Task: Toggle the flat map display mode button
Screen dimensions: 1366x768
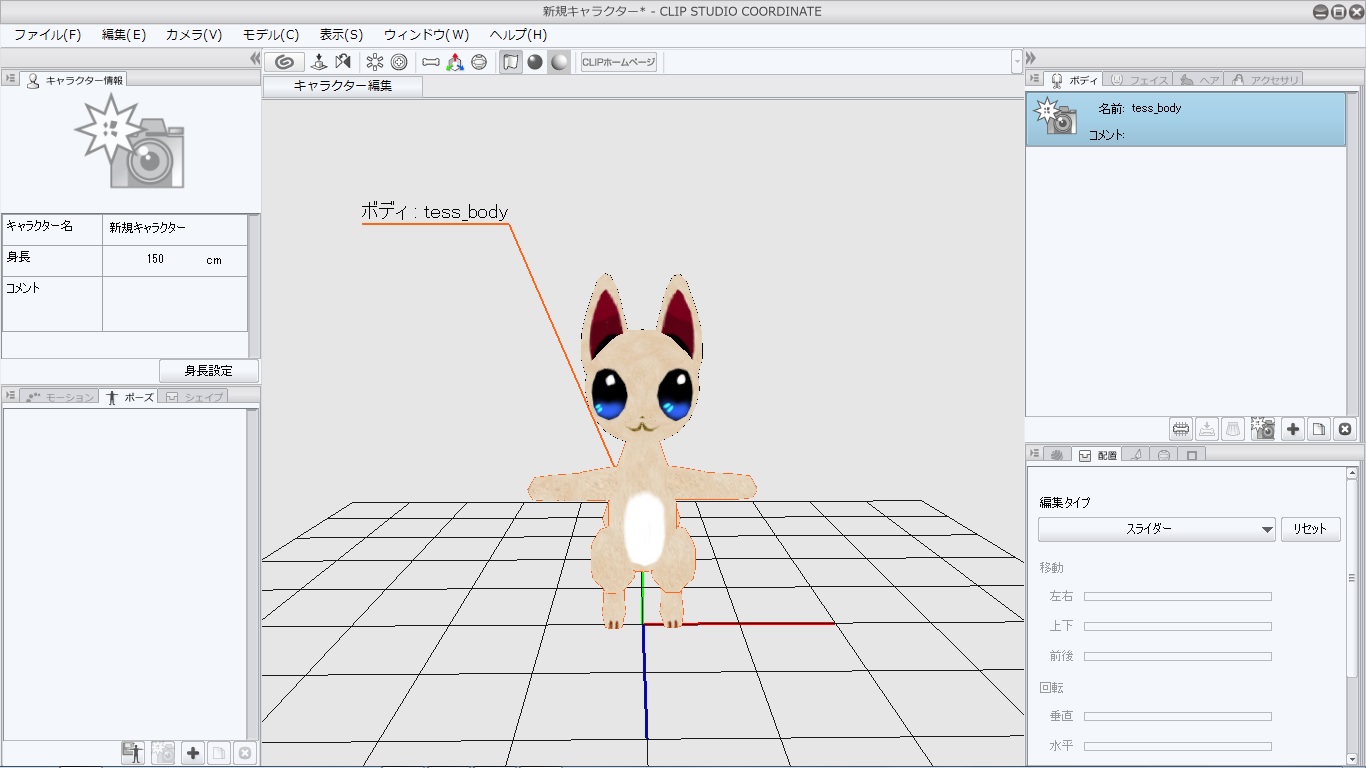Action: point(511,62)
